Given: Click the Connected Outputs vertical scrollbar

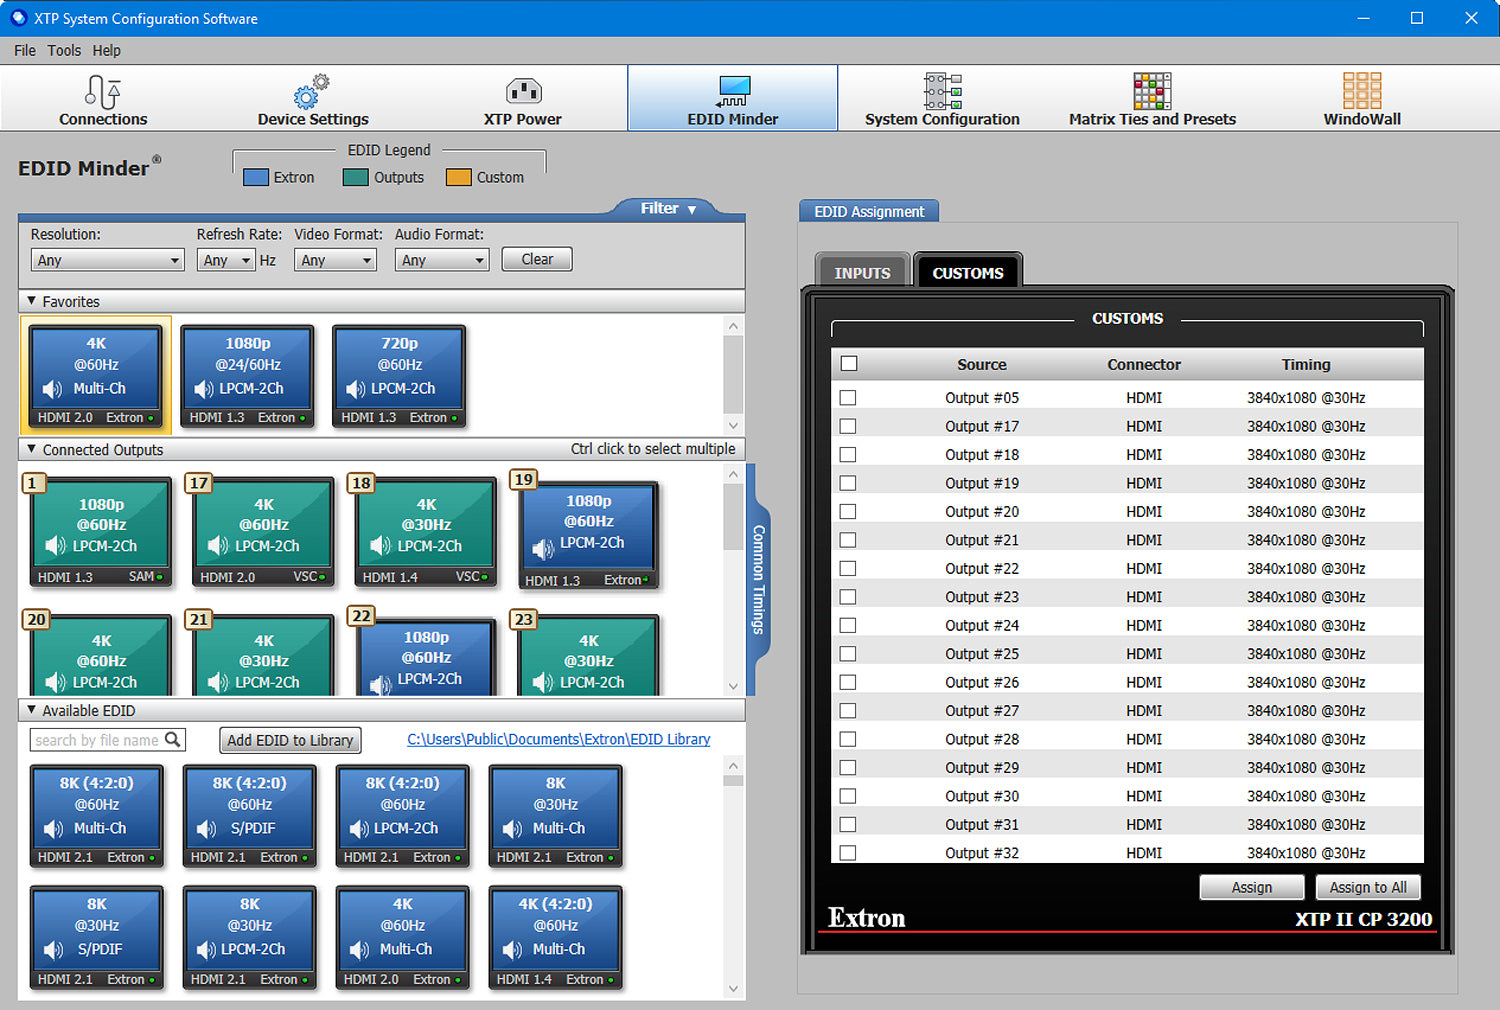Looking at the screenshot, I should click(733, 580).
